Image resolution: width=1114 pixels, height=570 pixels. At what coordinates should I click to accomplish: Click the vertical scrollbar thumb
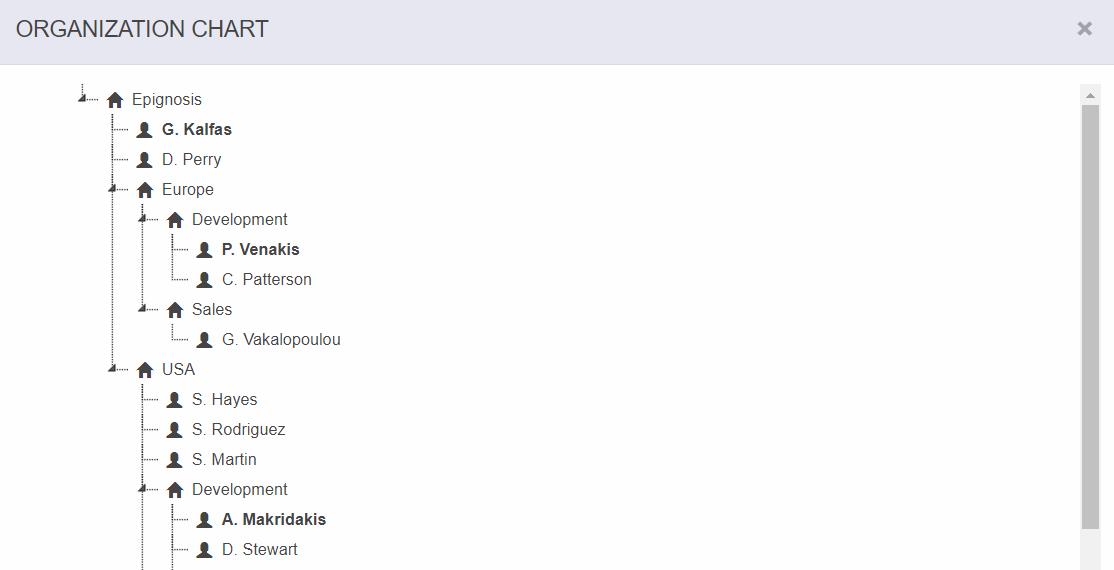pos(1090,315)
